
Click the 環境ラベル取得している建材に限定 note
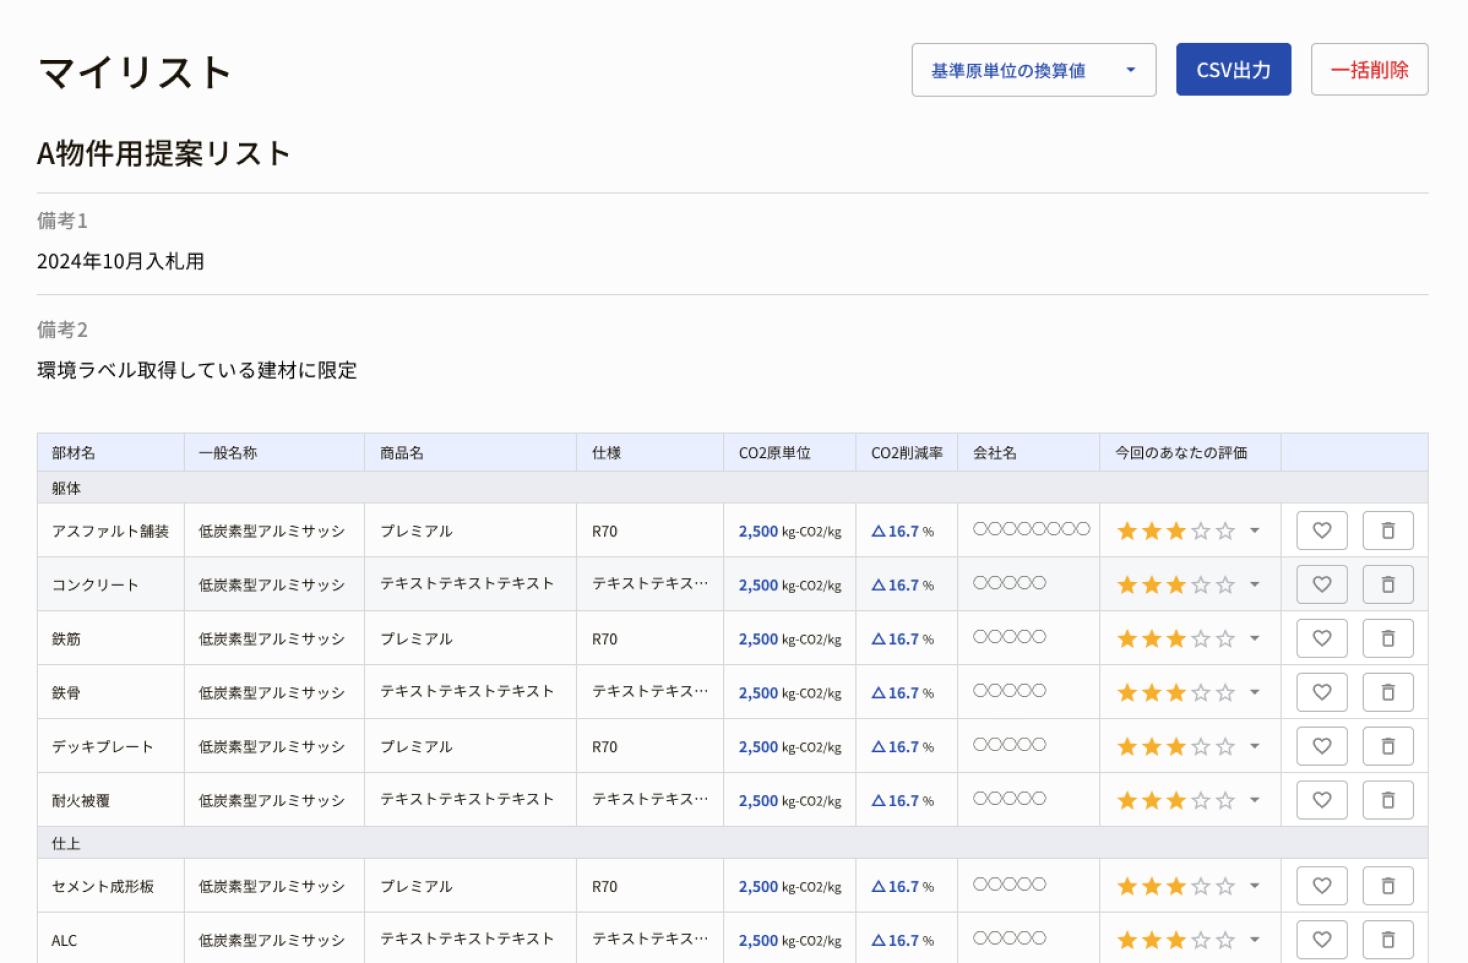(x=197, y=371)
